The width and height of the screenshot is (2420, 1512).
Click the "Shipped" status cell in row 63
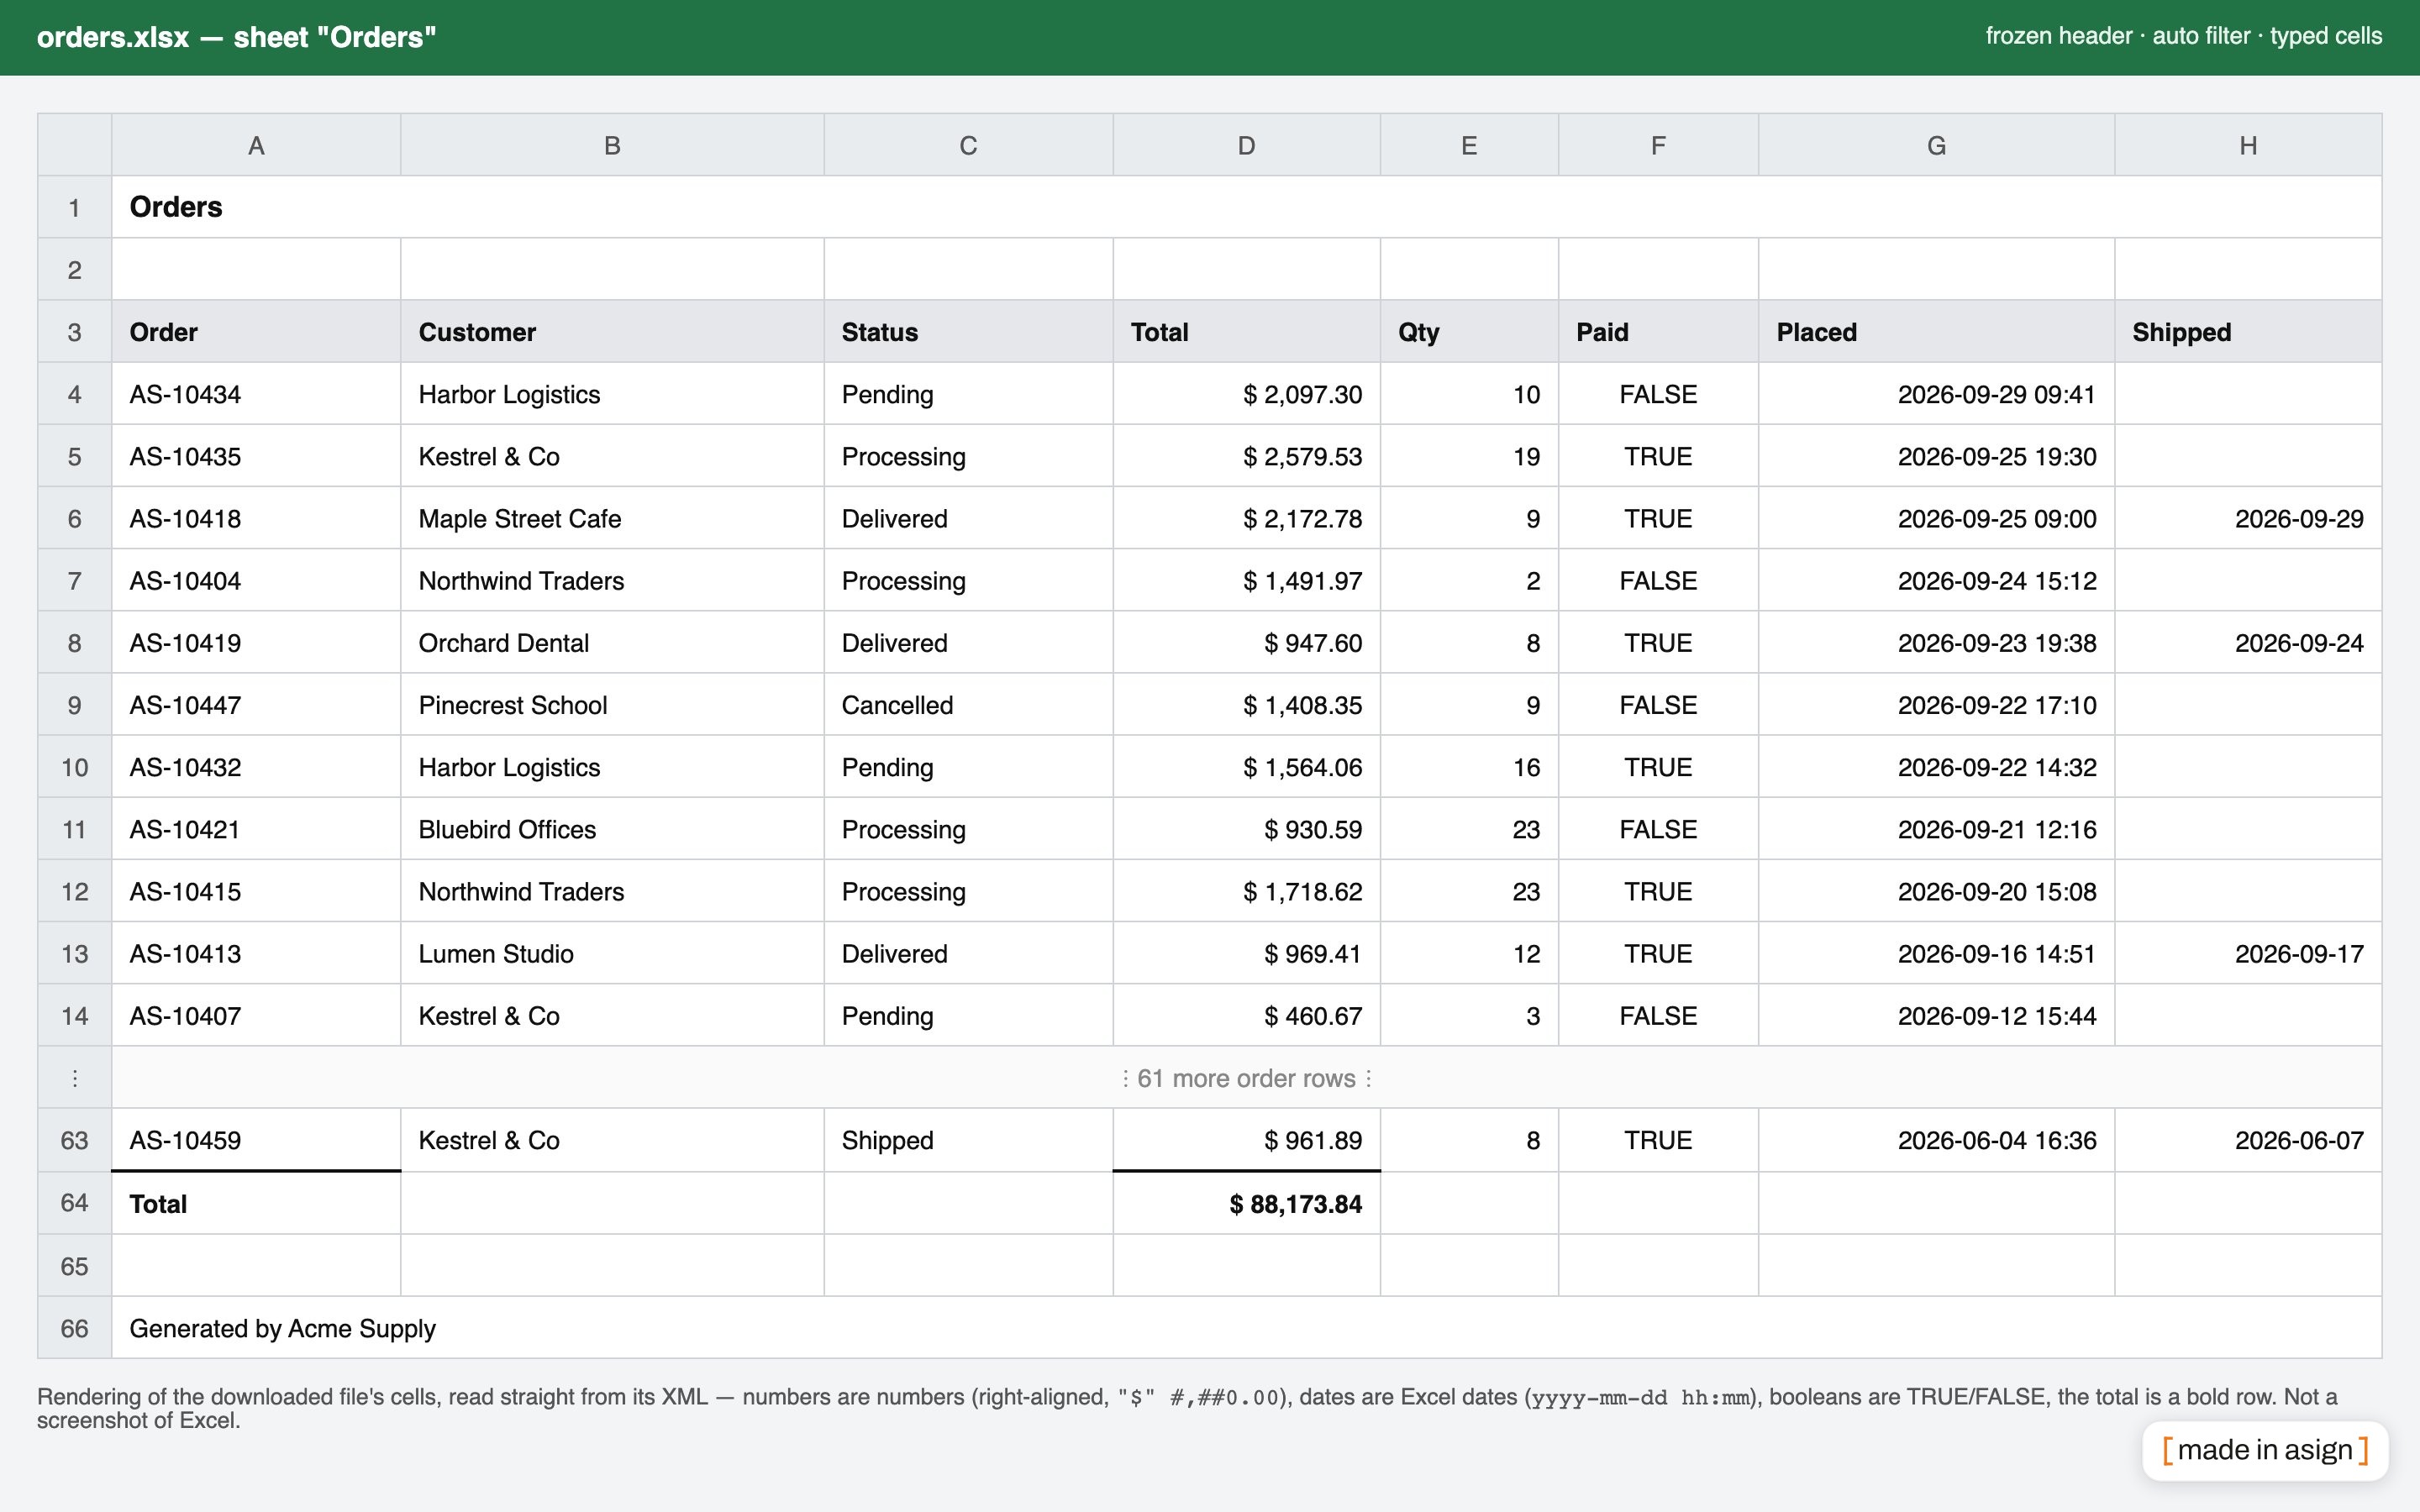(x=968, y=1140)
